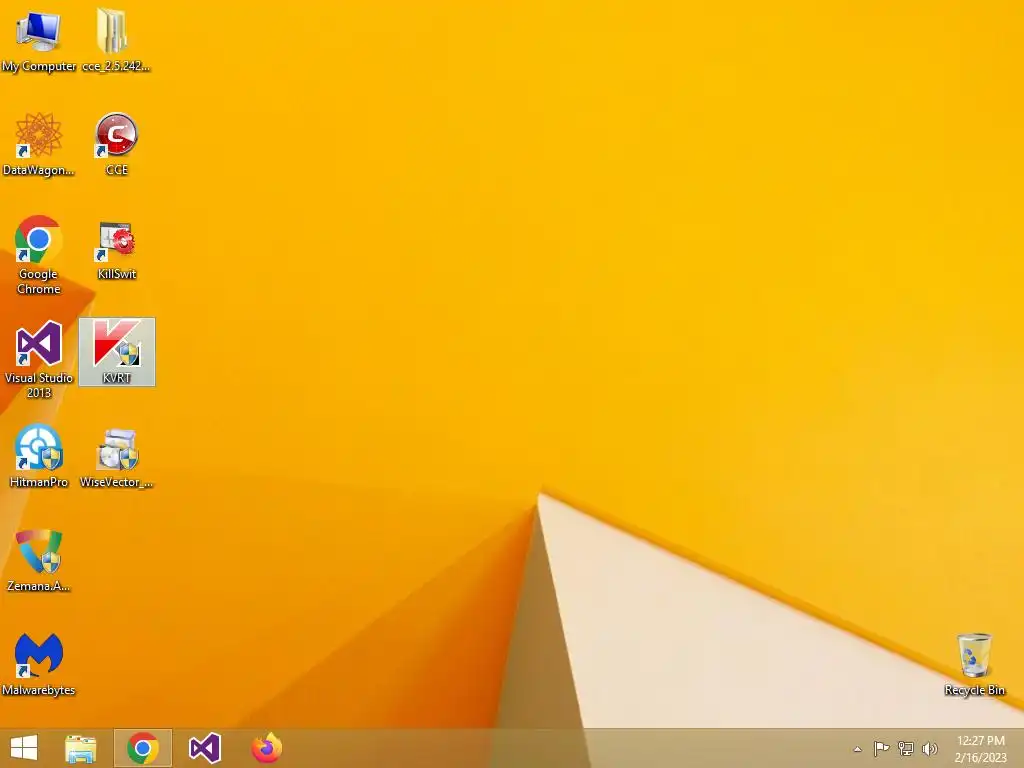Show hidden system tray icons

(857, 749)
